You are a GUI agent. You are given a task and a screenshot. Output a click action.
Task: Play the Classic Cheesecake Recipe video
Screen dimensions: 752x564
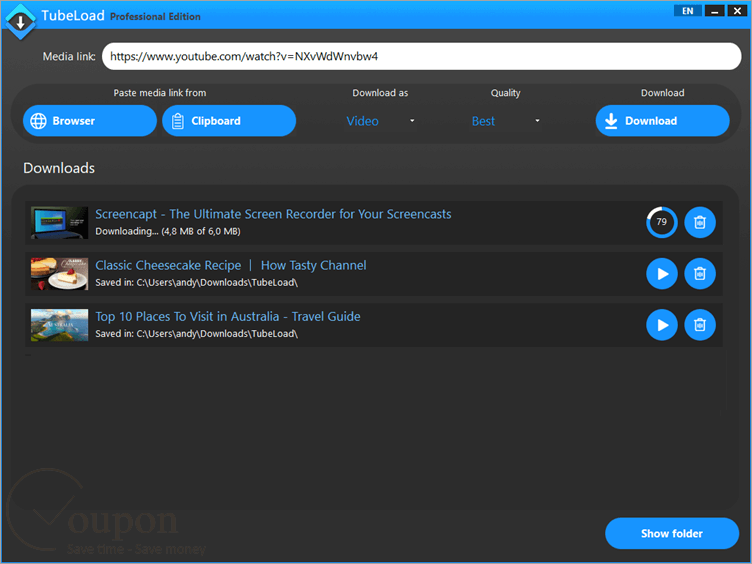click(x=661, y=273)
